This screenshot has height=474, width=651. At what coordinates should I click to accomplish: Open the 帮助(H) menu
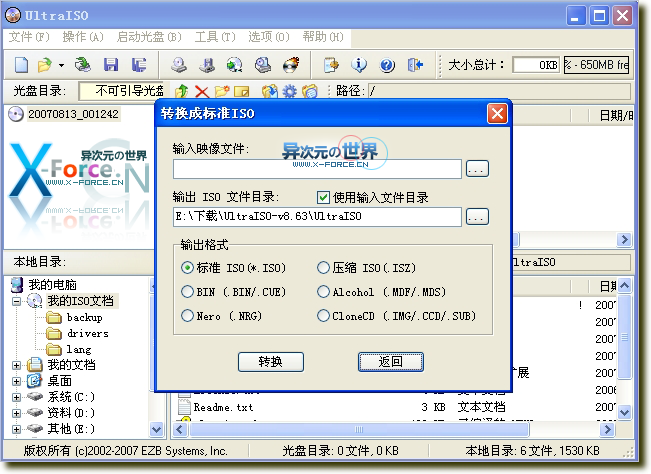point(323,37)
